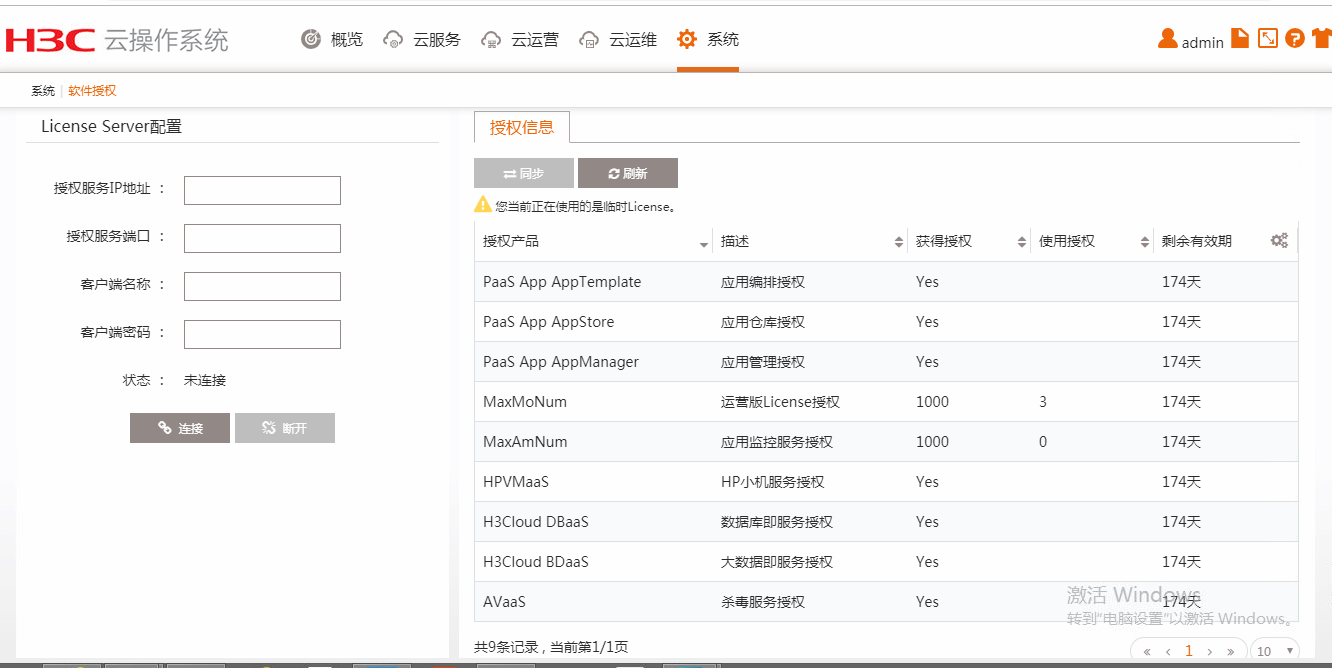Image resolution: width=1332 pixels, height=668 pixels.
Task: Click the 刷新 refresh button
Action: pyautogui.click(x=628, y=173)
